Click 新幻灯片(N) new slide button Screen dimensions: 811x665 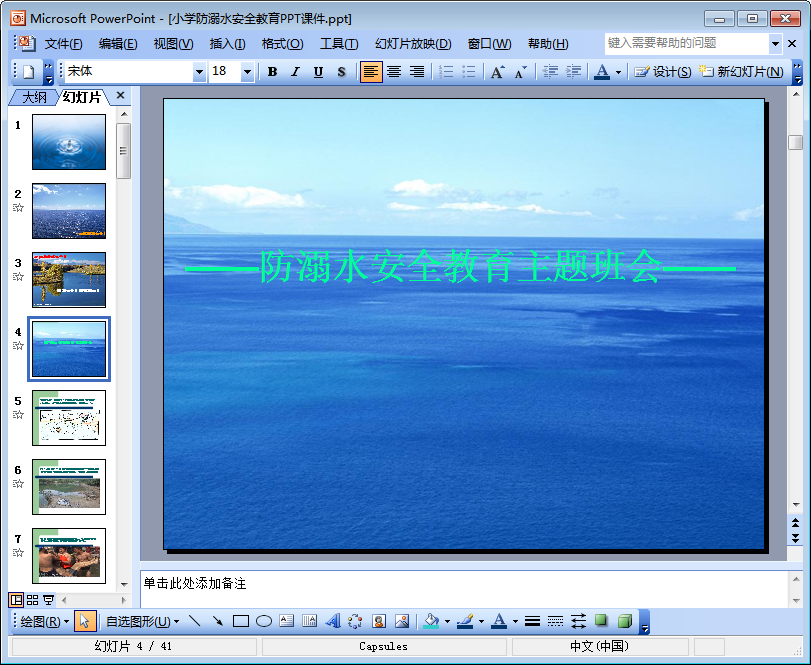click(x=741, y=72)
